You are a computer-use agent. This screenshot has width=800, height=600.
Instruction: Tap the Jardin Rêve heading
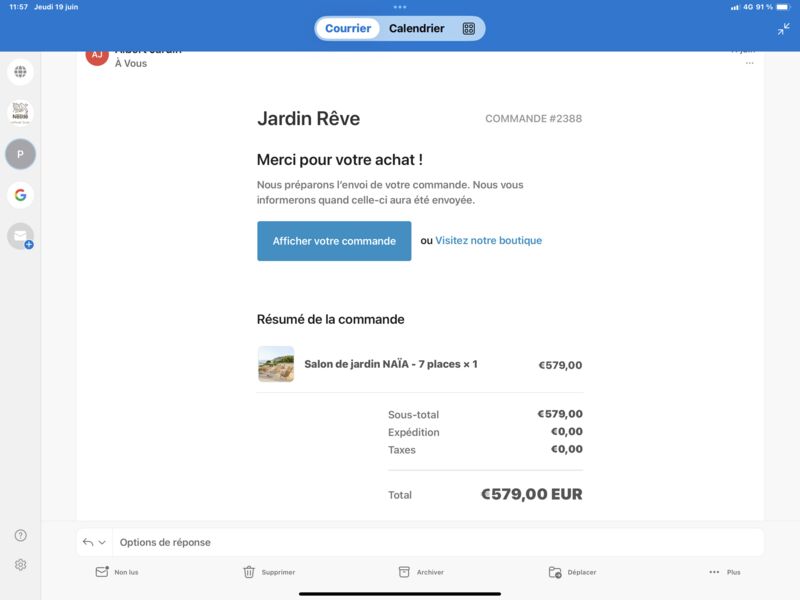click(308, 118)
